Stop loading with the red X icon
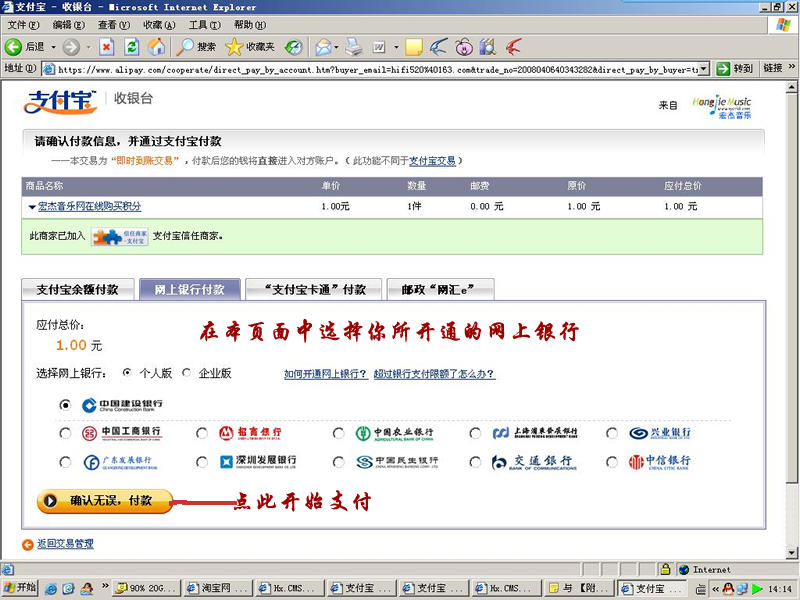Viewport: 800px width, 600px height. (x=106, y=47)
